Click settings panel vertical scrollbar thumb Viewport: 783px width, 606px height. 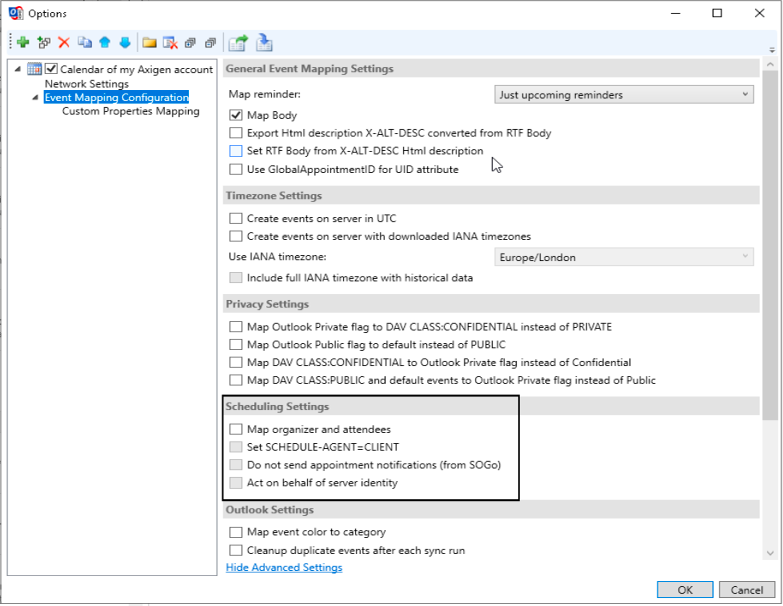770,245
